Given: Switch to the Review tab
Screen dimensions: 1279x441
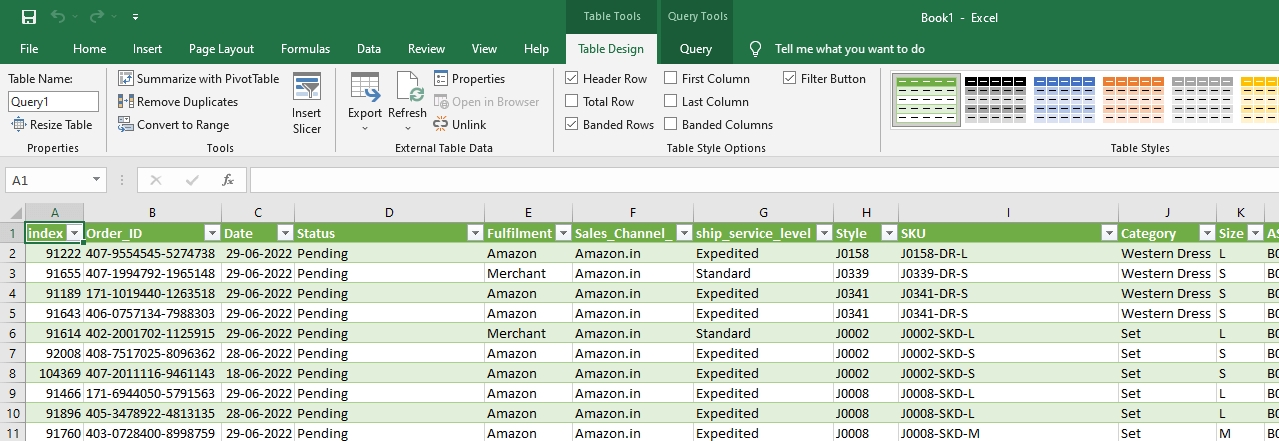Looking at the screenshot, I should (426, 48).
